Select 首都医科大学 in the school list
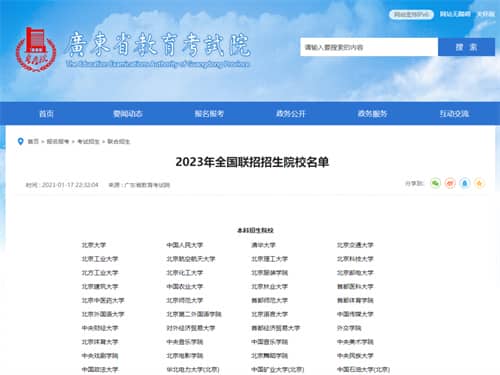Image resolution: width=500 pixels, height=375 pixels. coord(355,287)
